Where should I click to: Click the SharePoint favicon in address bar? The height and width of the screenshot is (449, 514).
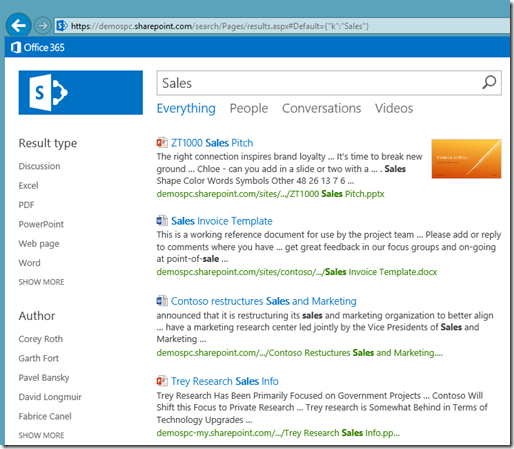(62, 26)
